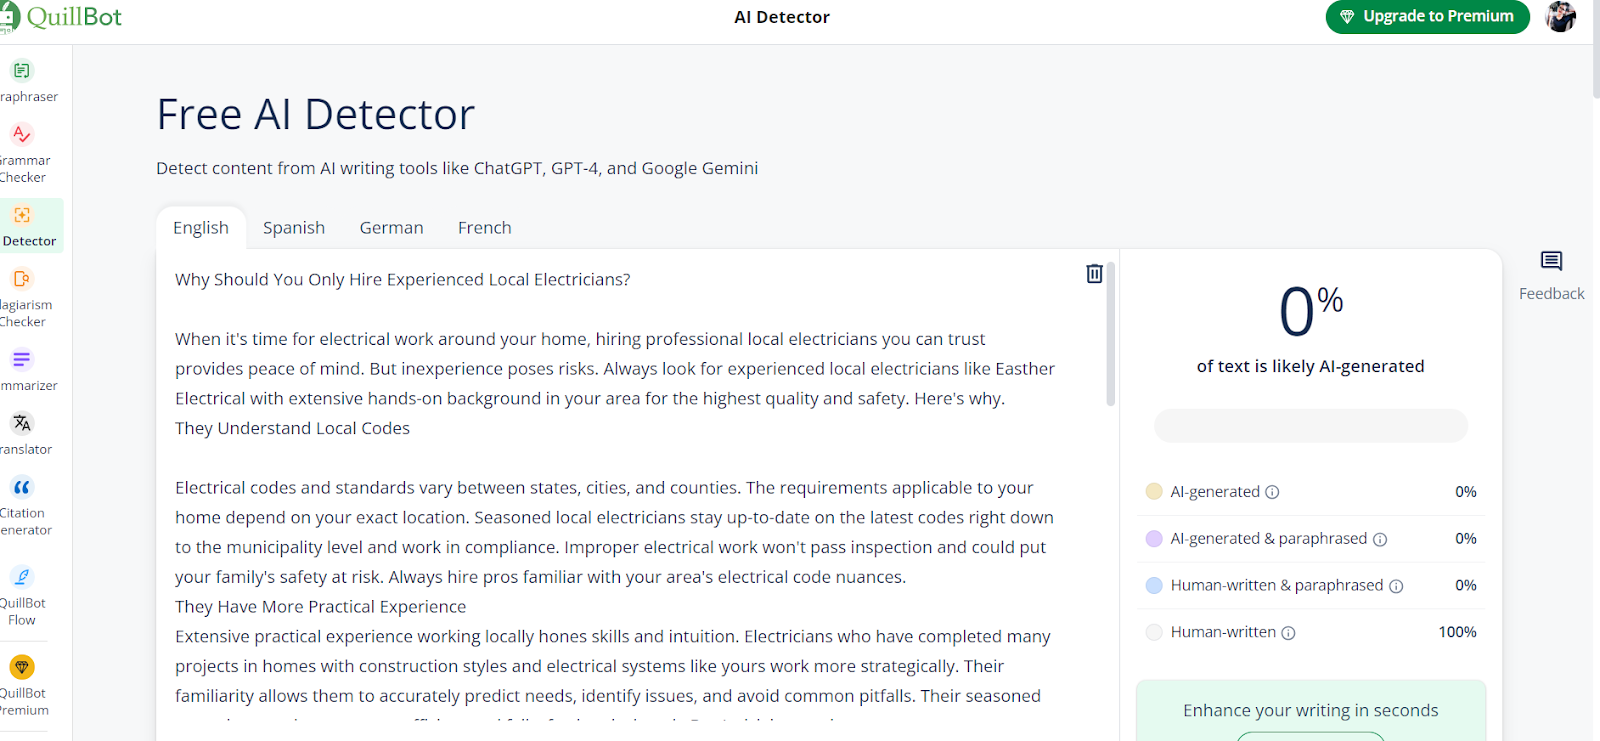The height and width of the screenshot is (741, 1600).
Task: Switch to the Spanish tab
Action: point(294,228)
